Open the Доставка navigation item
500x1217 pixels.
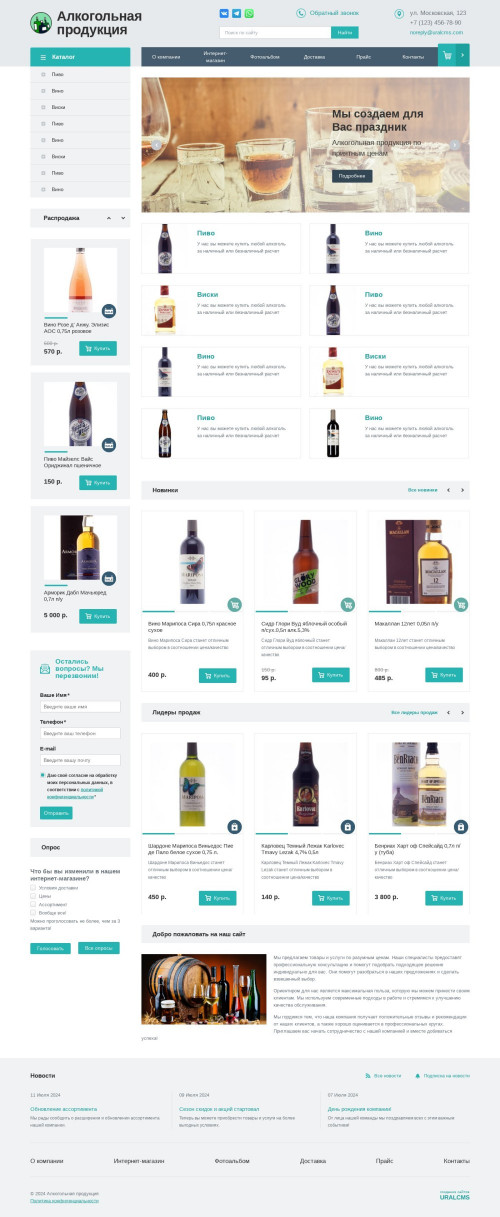(x=314, y=57)
